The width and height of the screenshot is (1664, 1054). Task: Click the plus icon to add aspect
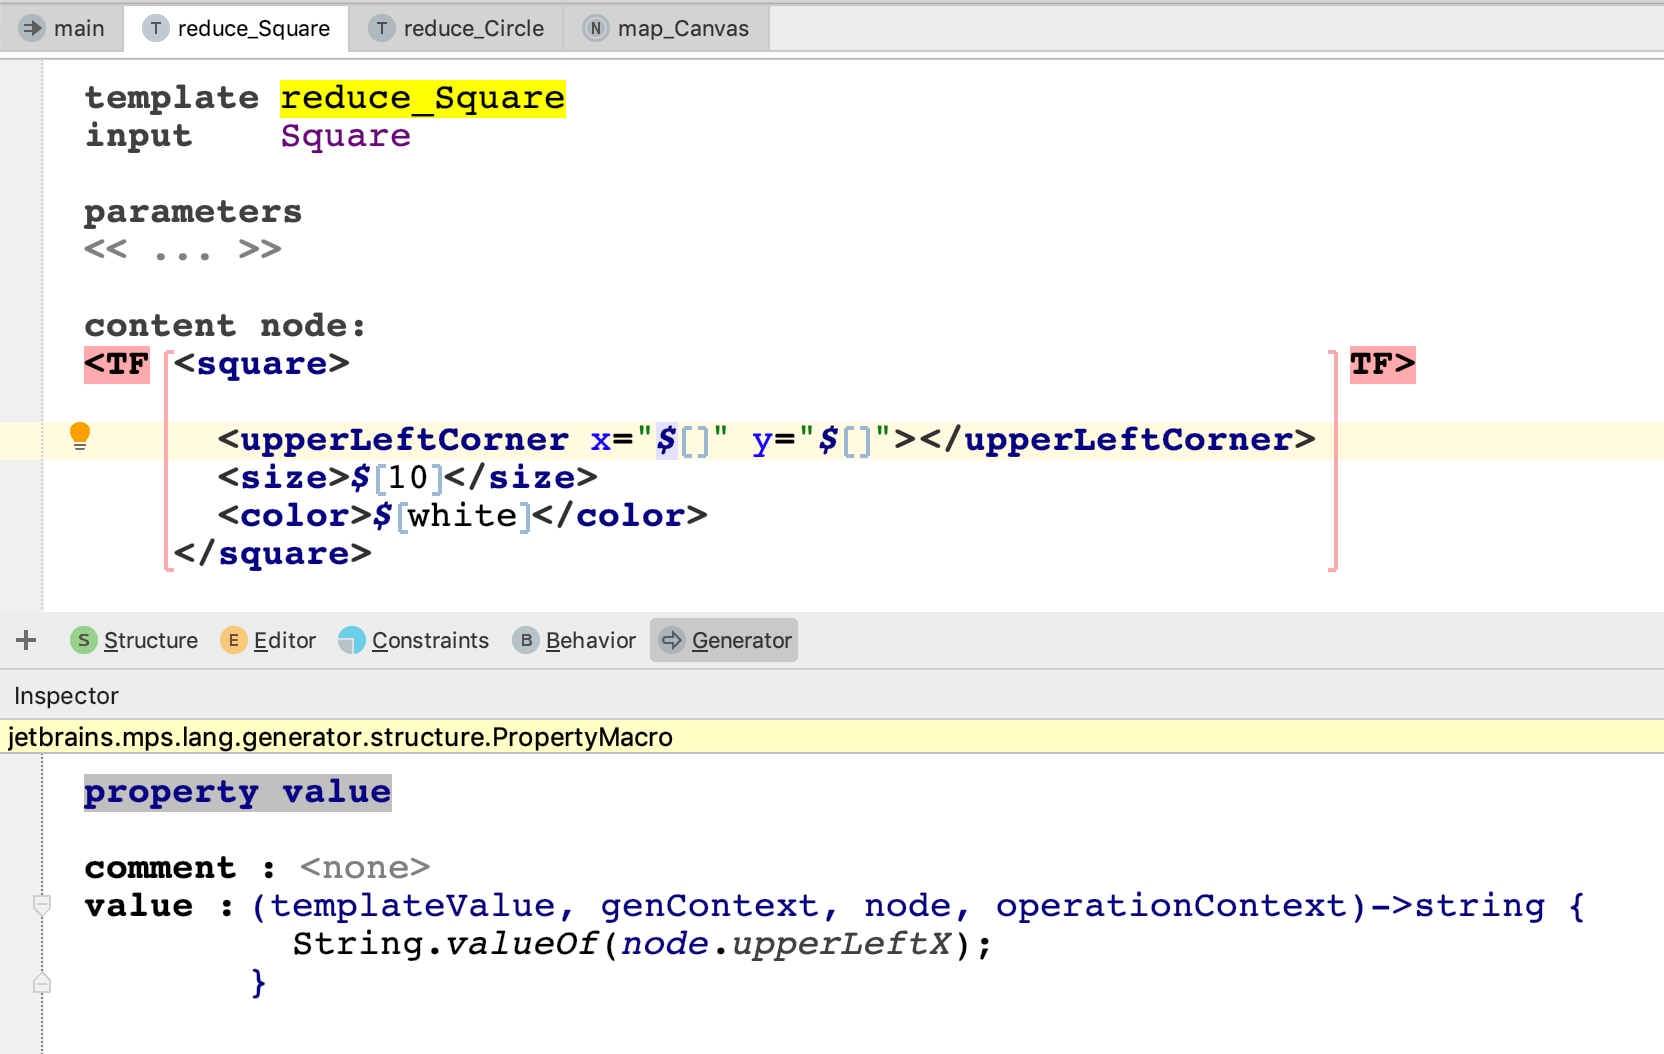(27, 640)
